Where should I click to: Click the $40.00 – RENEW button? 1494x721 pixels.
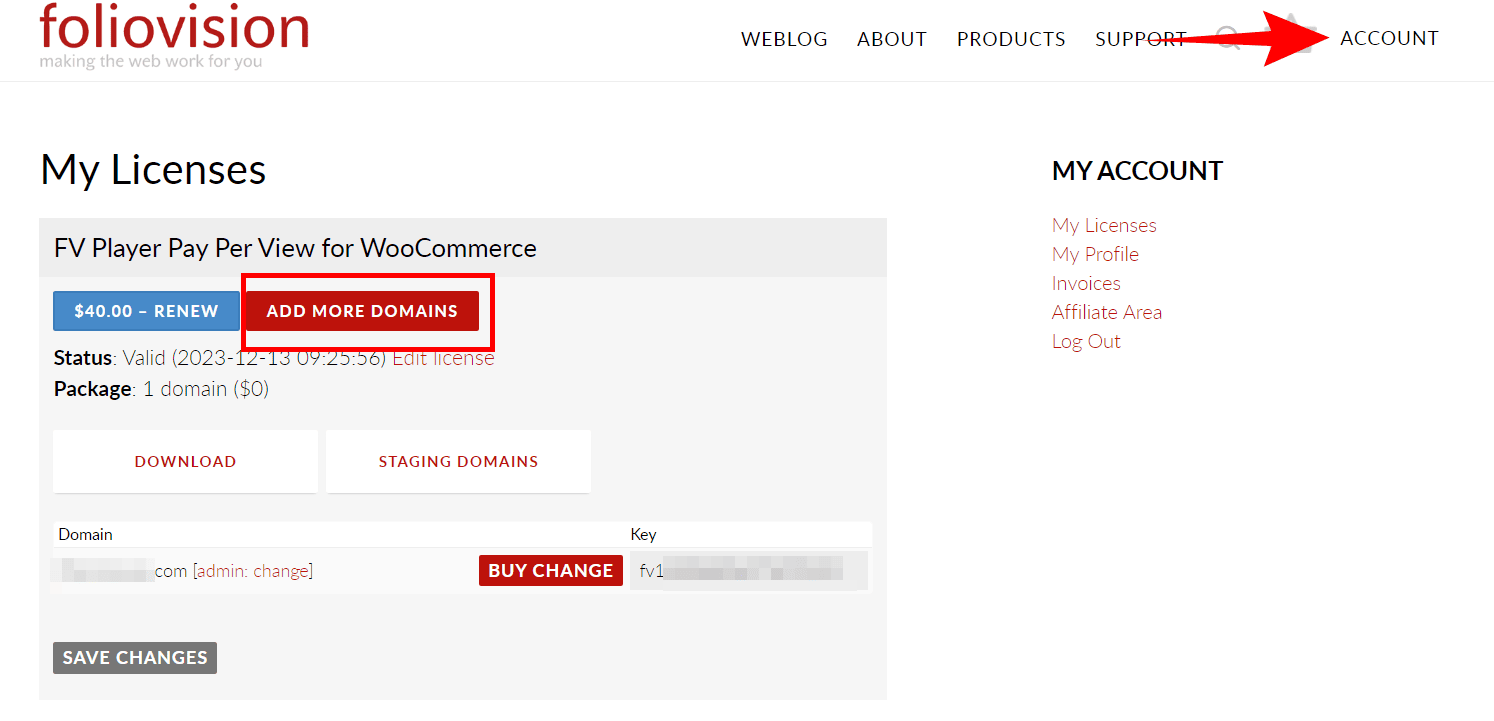tap(146, 311)
